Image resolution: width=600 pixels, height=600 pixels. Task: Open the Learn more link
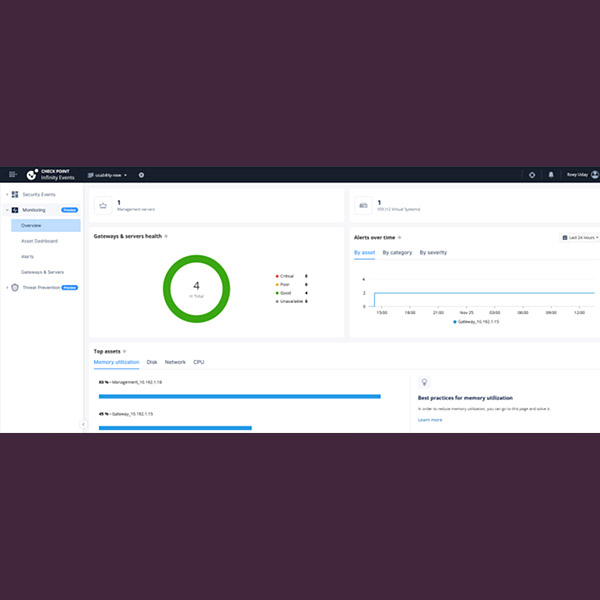pos(430,420)
